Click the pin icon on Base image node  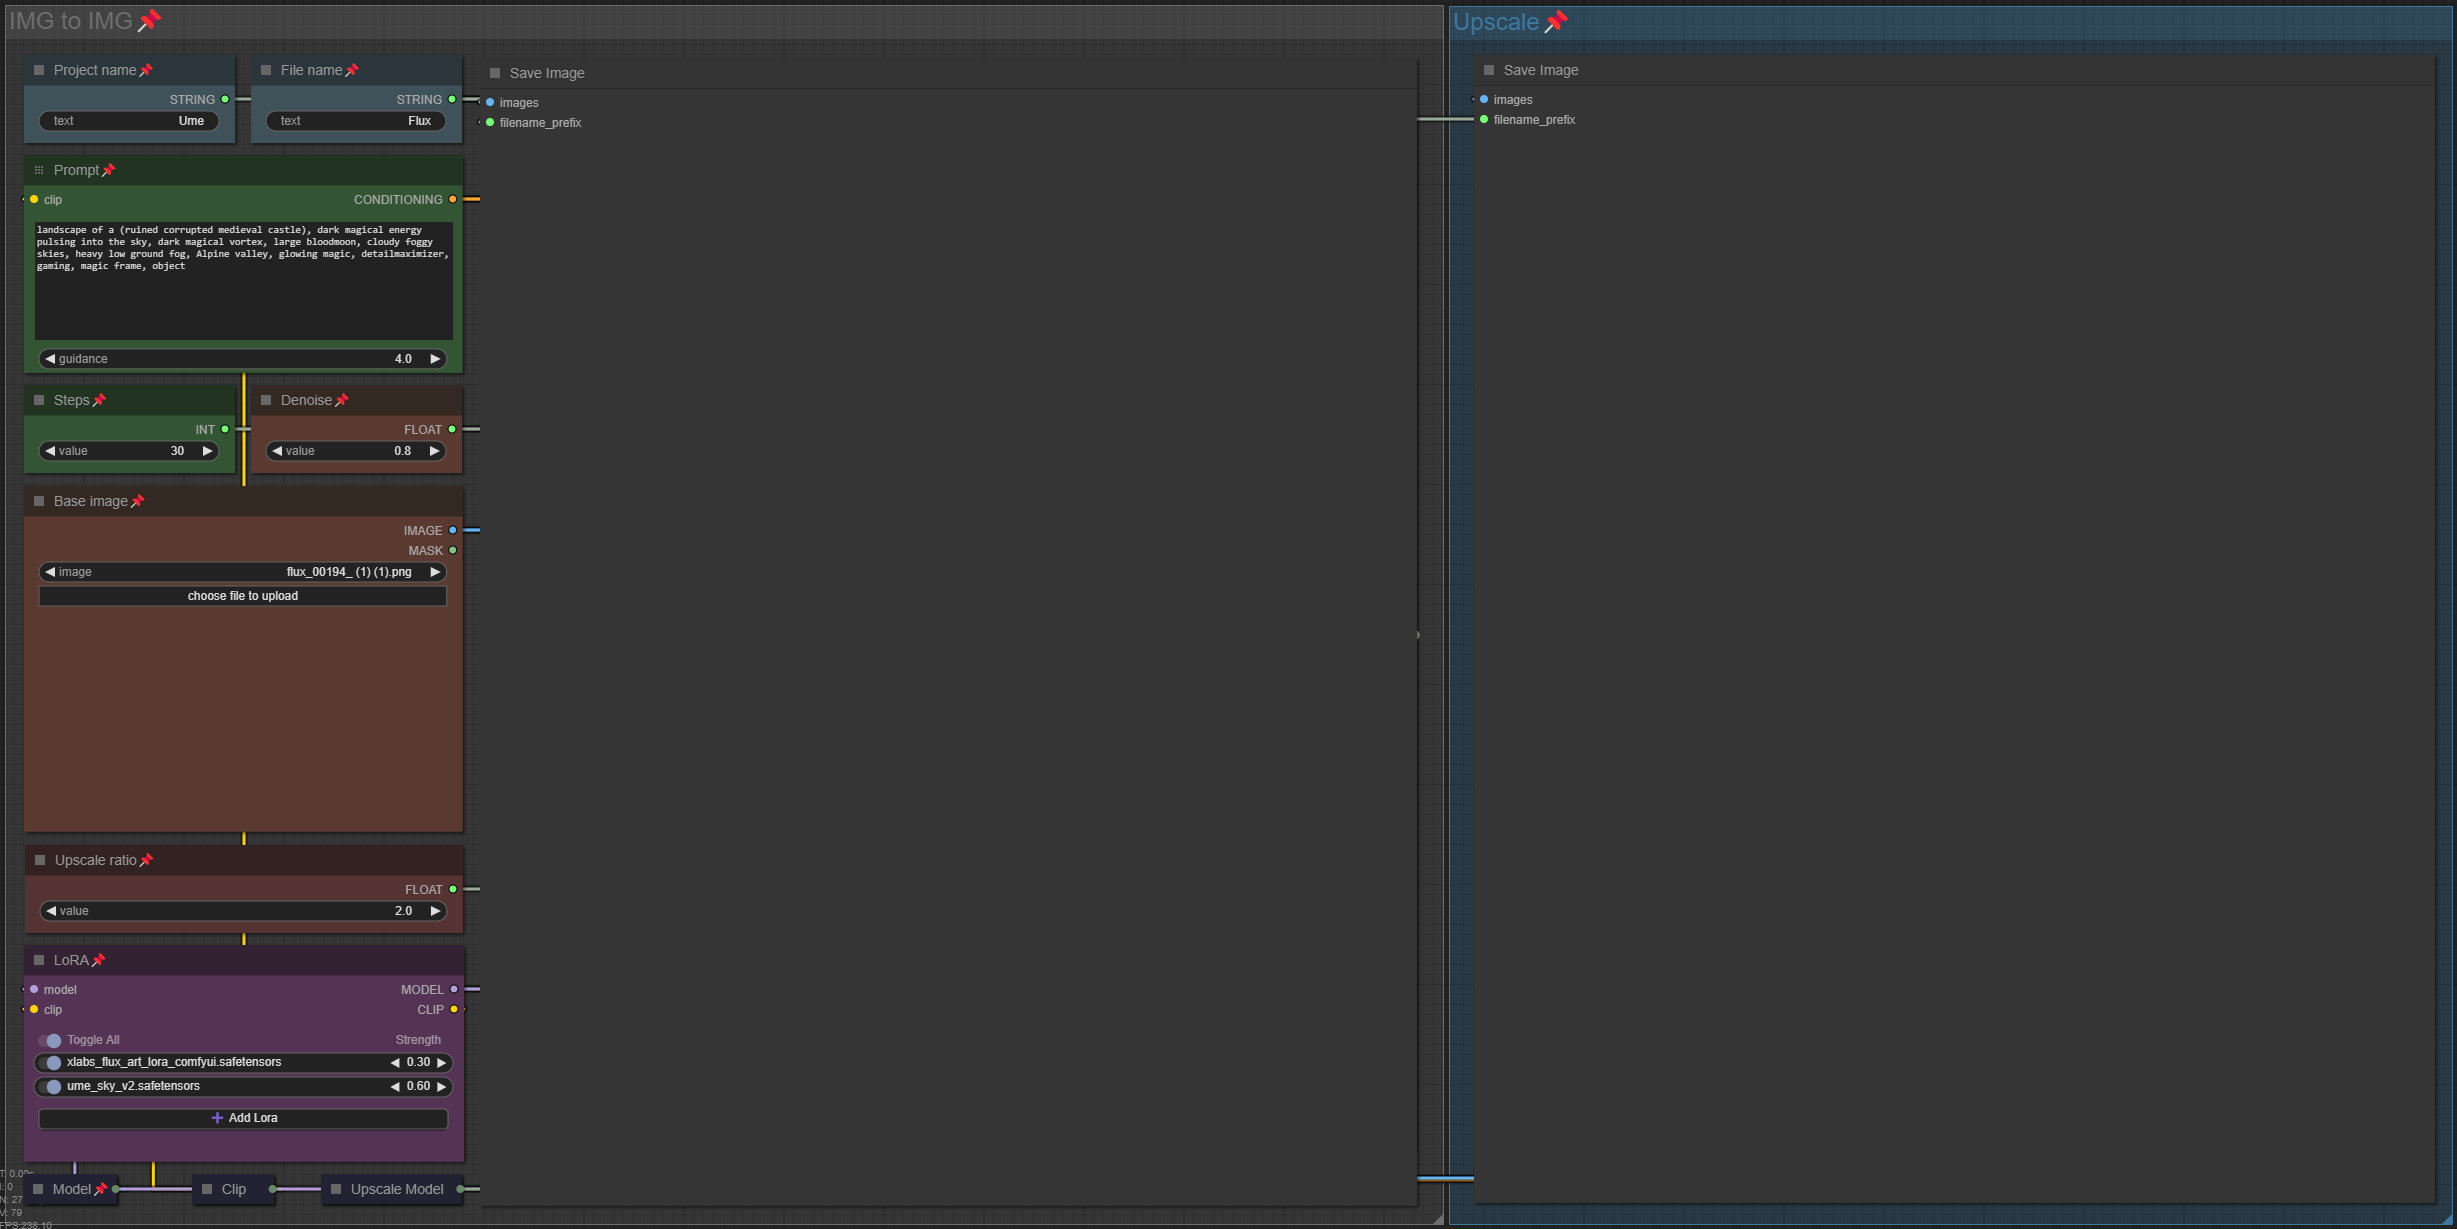click(x=138, y=501)
